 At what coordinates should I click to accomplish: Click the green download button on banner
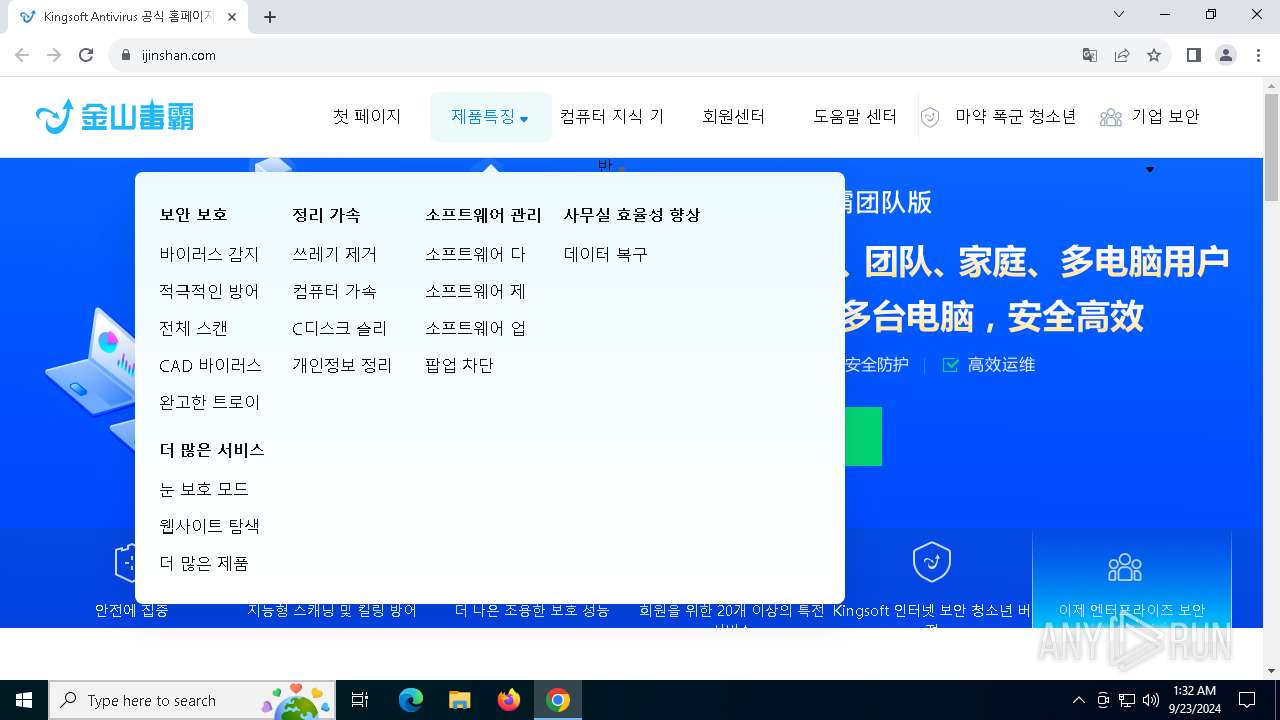pyautogui.click(x=863, y=436)
